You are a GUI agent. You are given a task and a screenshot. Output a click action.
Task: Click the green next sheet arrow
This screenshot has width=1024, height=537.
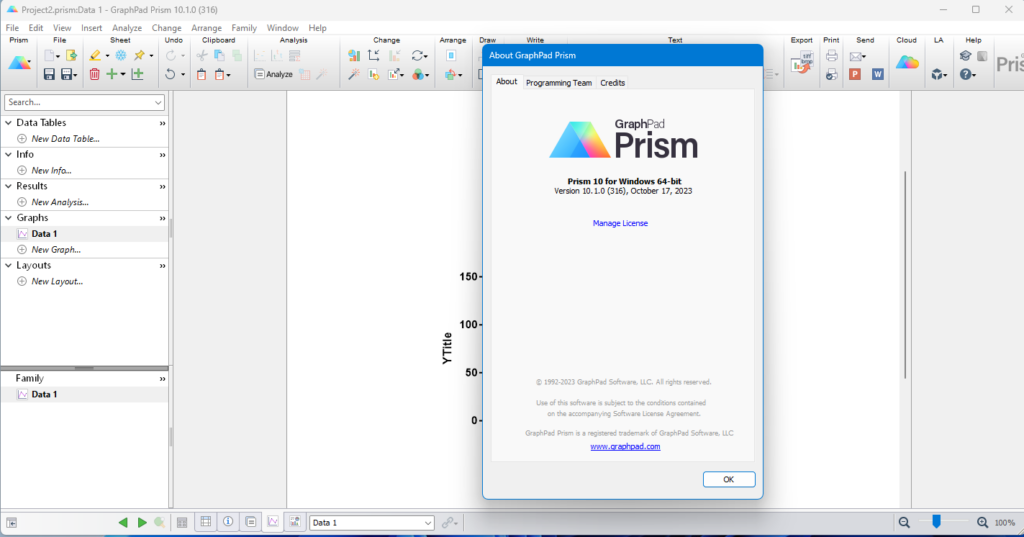[x=142, y=523]
